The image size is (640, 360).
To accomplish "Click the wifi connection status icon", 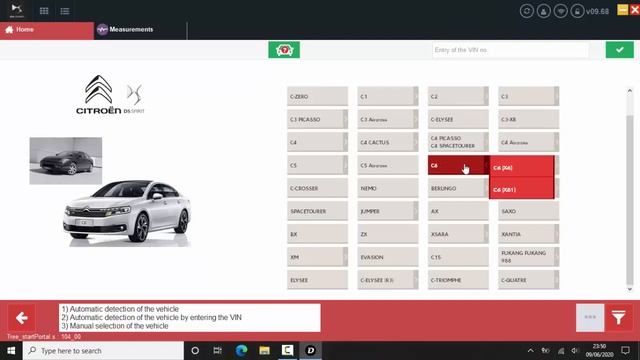I will 560,11.
